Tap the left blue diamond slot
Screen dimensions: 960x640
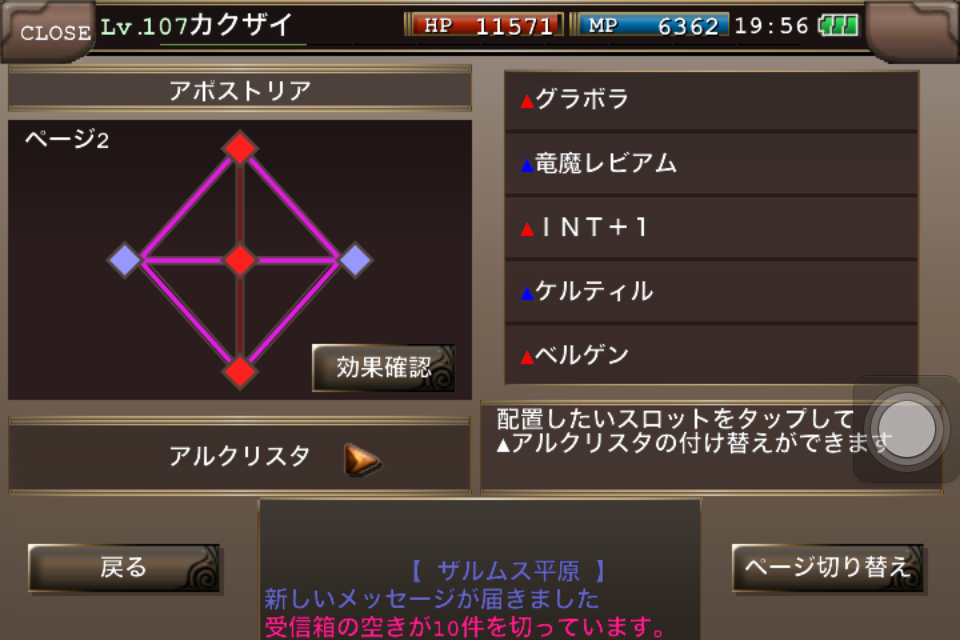coord(125,260)
